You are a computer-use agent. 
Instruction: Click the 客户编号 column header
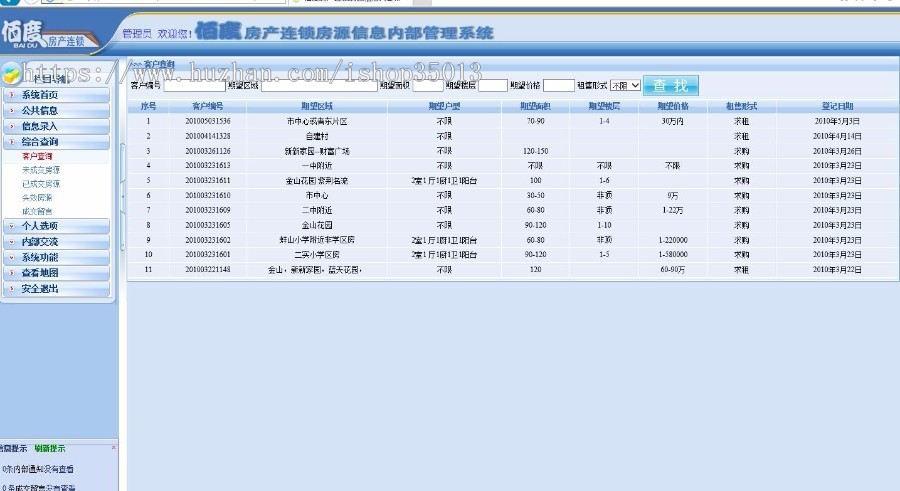[208, 106]
